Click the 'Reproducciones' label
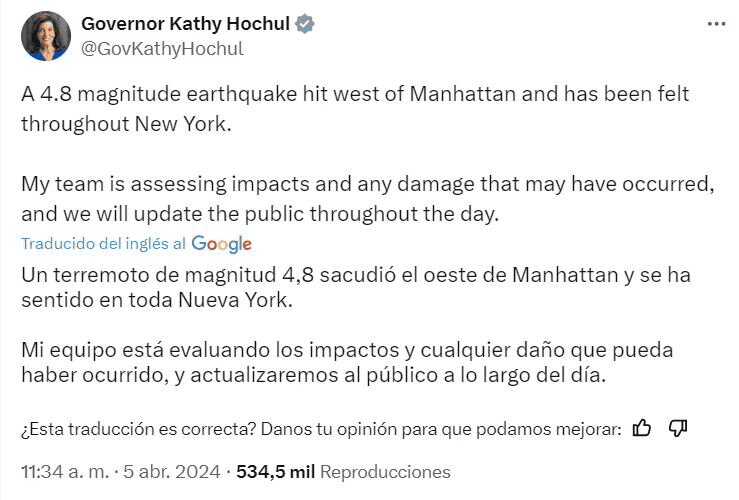This screenshot has height=500, width=739. [385, 472]
